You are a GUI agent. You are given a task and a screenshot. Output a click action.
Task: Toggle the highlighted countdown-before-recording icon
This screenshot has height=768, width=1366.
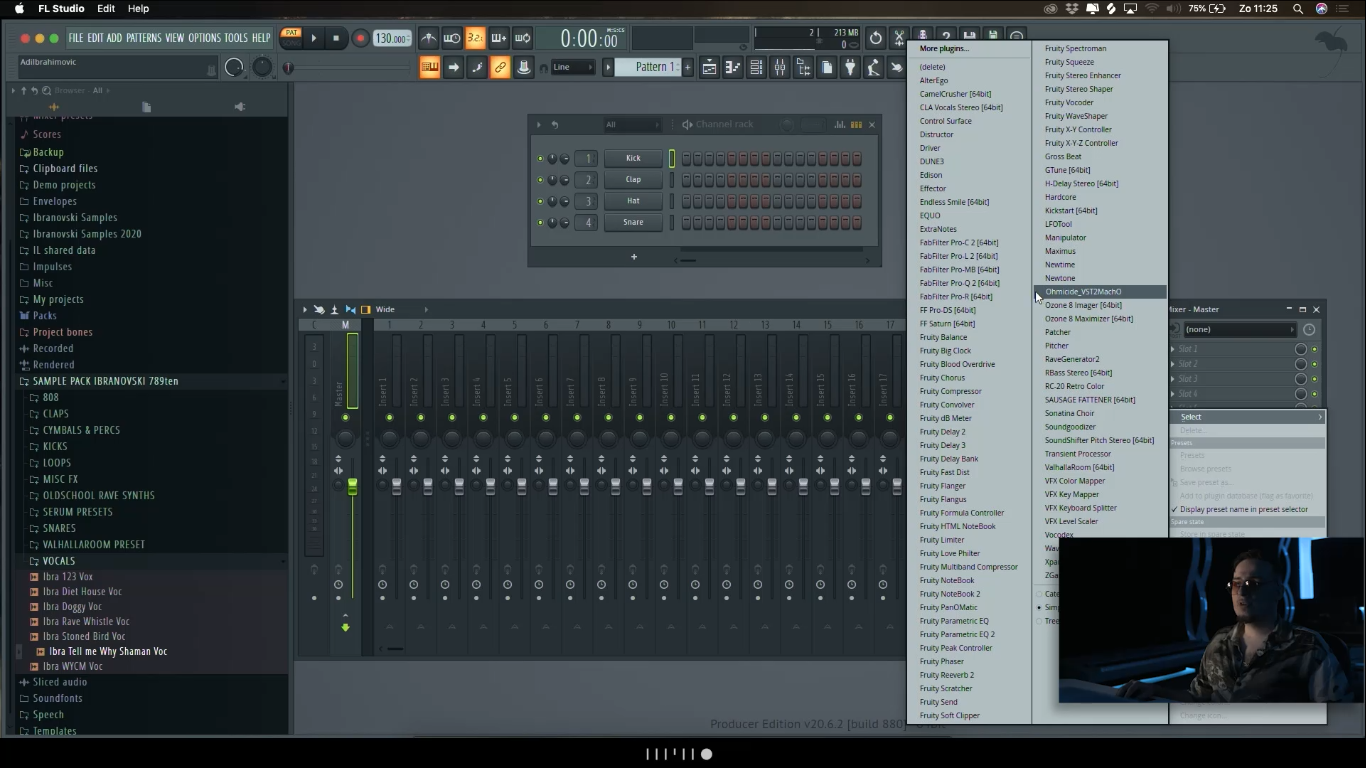click(x=475, y=38)
